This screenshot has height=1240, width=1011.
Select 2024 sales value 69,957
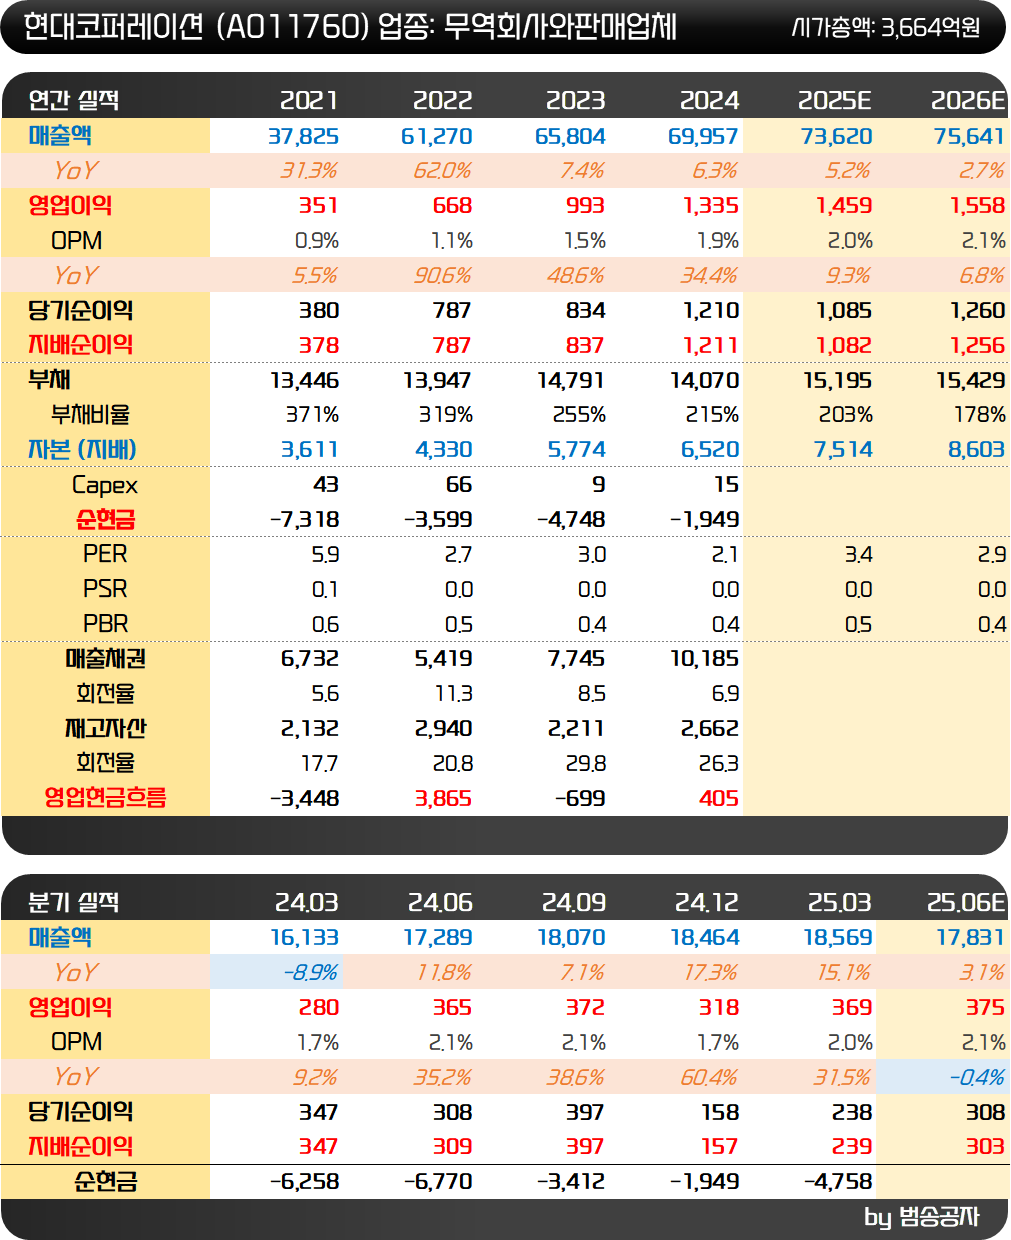[x=703, y=136]
